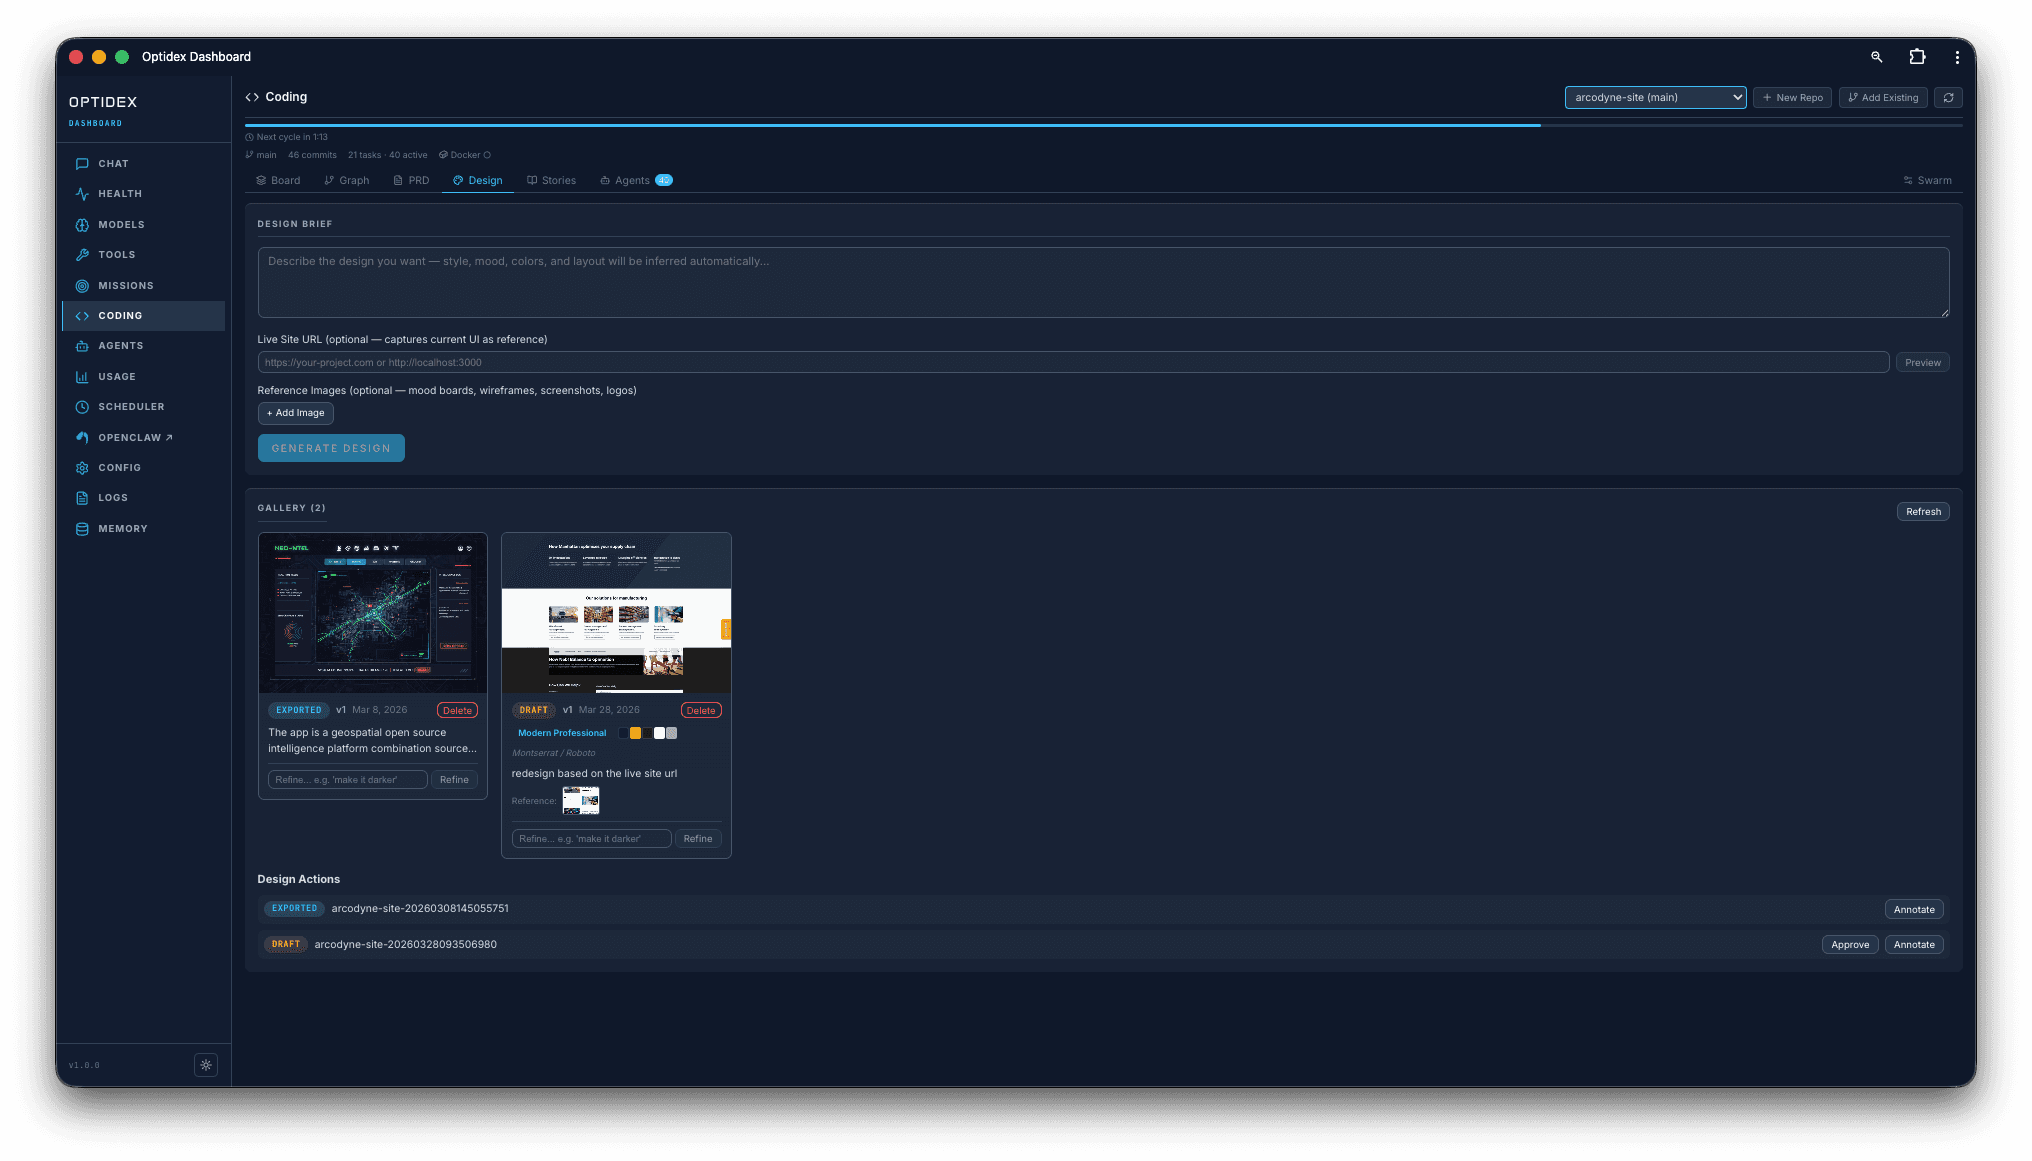The width and height of the screenshot is (2032, 1161).
Task: Switch to the Stories tab
Action: click(x=551, y=181)
